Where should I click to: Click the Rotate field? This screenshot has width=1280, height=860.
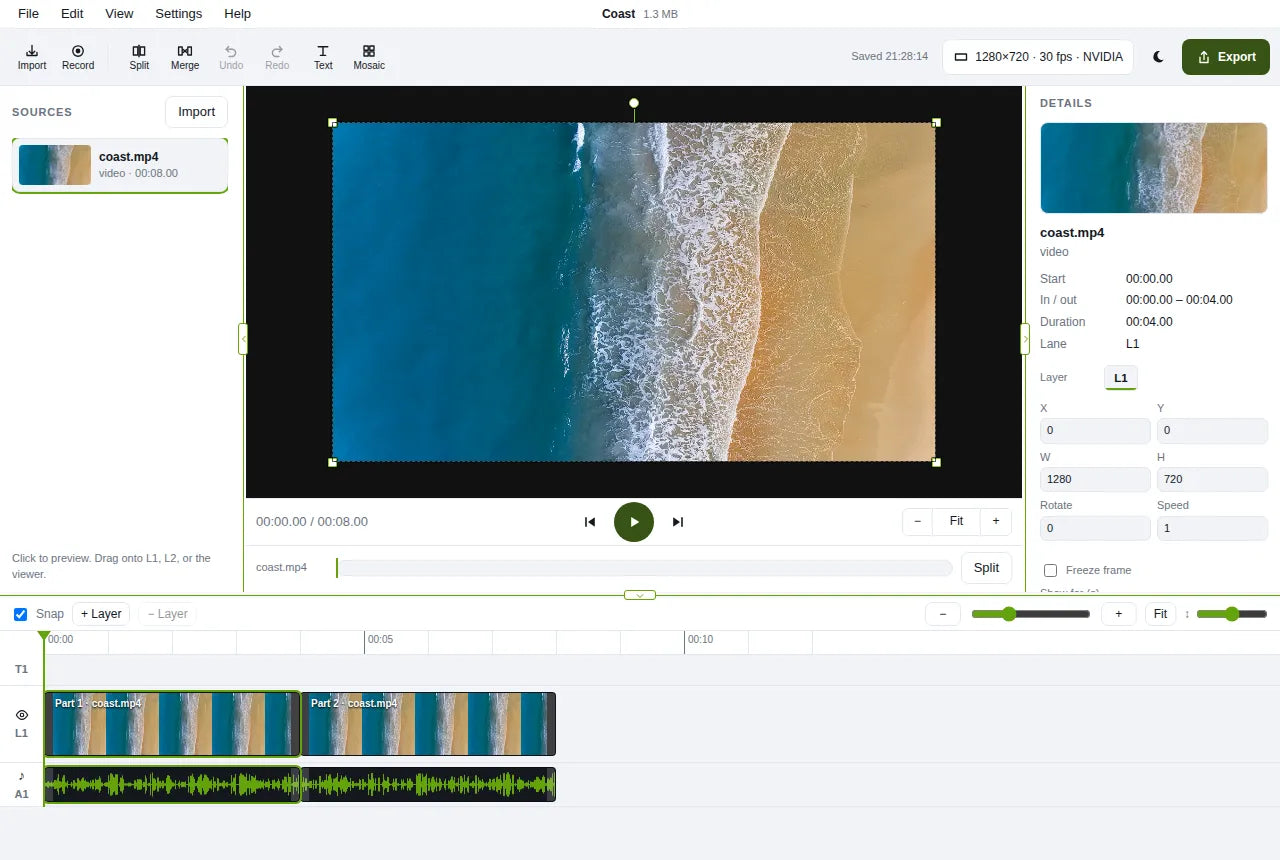(1095, 528)
